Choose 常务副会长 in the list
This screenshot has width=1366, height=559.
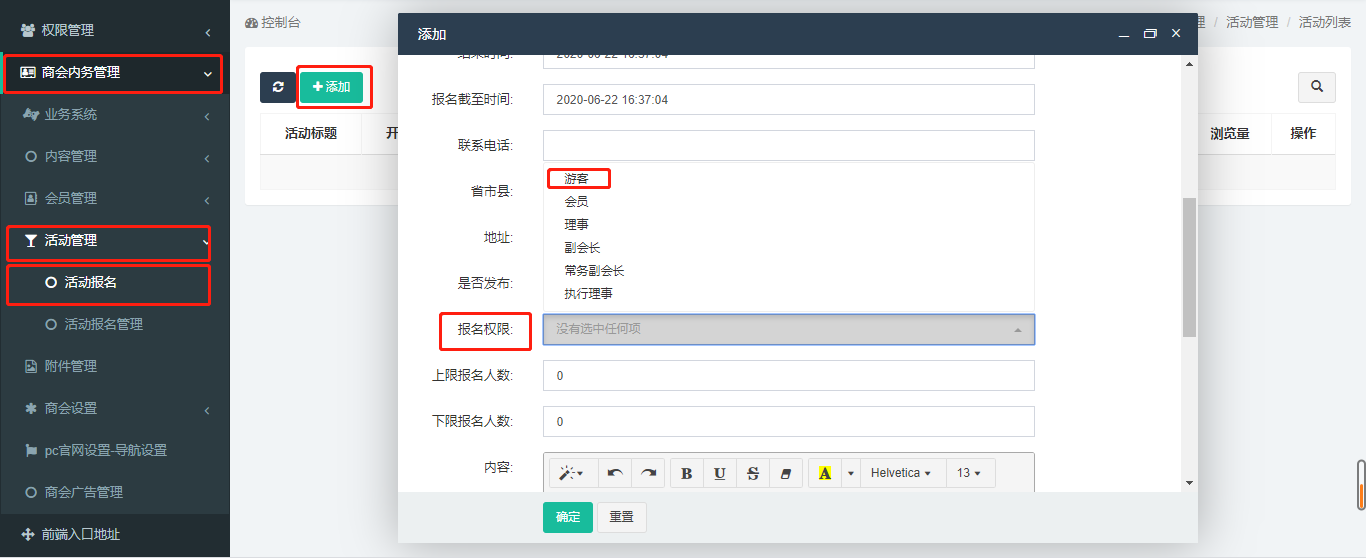[x=594, y=271]
